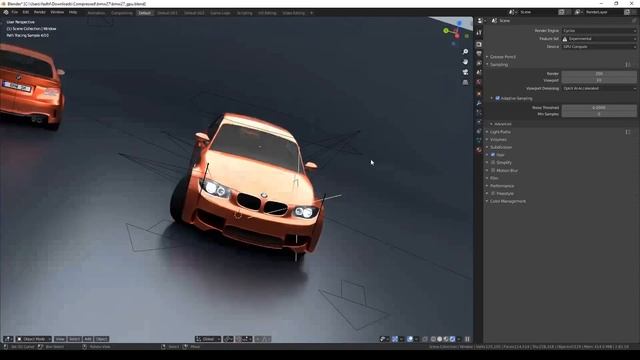Viewport: 640px width, 360px height.
Task: Enable the Freestyle checkbox
Action: tap(493, 193)
